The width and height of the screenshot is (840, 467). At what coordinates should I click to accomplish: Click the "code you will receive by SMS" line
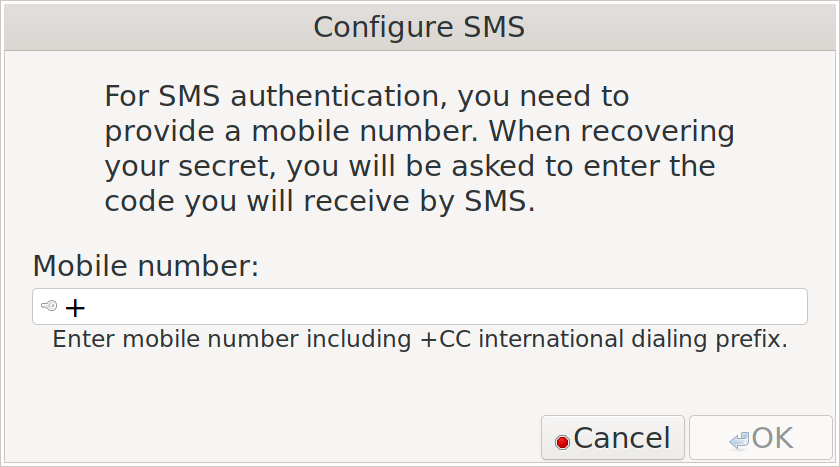pos(320,200)
